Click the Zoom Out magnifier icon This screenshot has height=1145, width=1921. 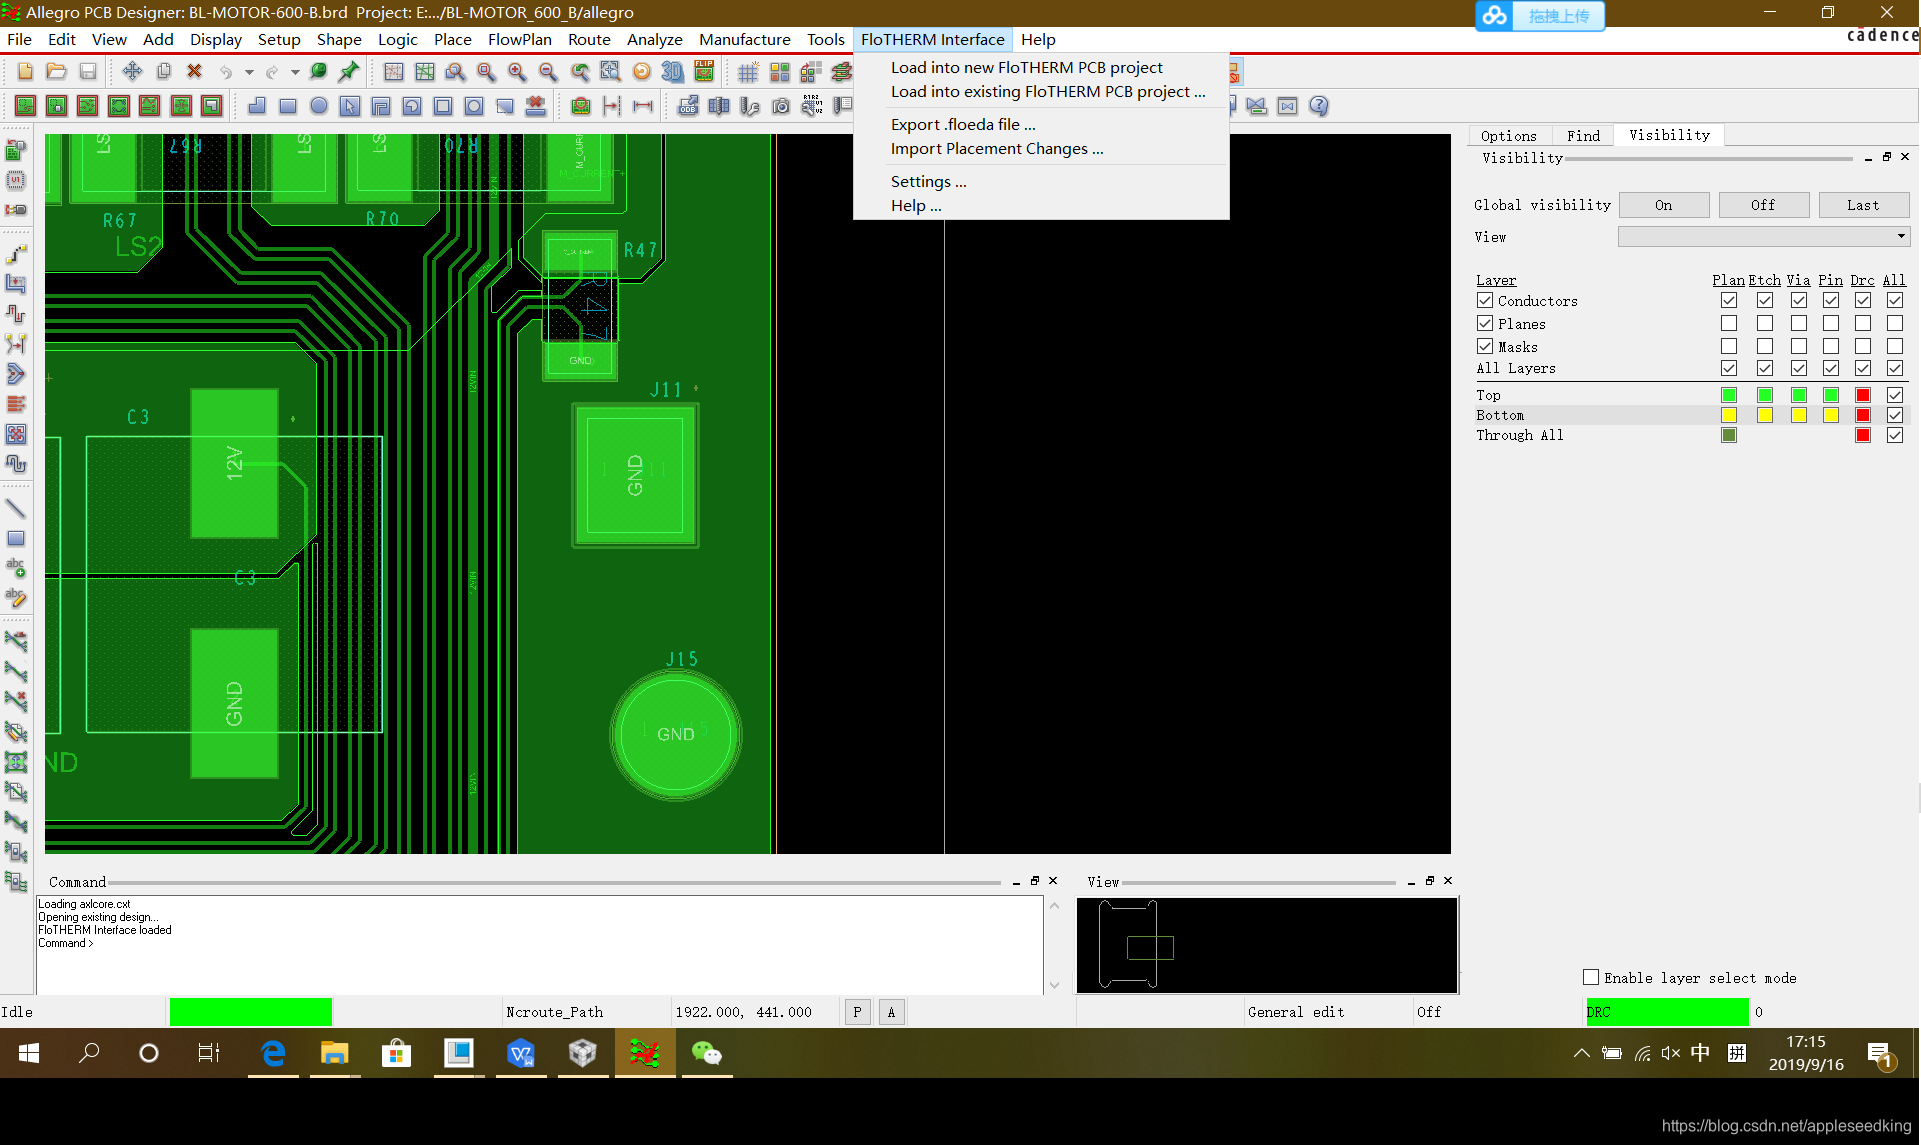[x=548, y=72]
